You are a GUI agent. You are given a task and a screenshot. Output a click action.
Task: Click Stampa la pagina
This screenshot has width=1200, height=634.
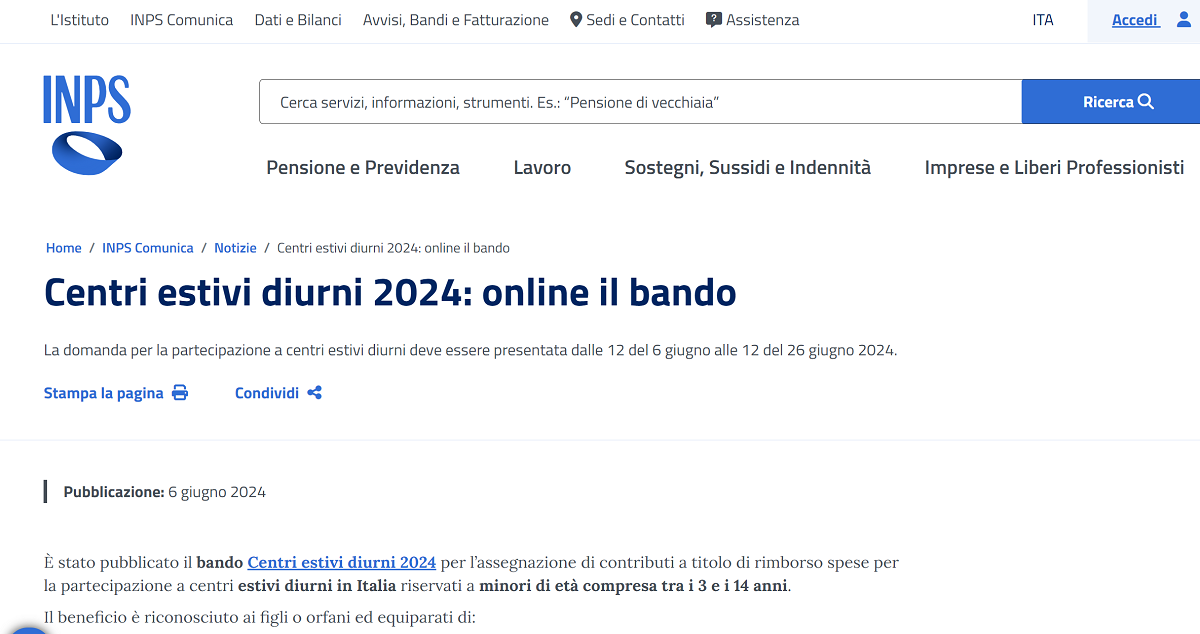[116, 393]
